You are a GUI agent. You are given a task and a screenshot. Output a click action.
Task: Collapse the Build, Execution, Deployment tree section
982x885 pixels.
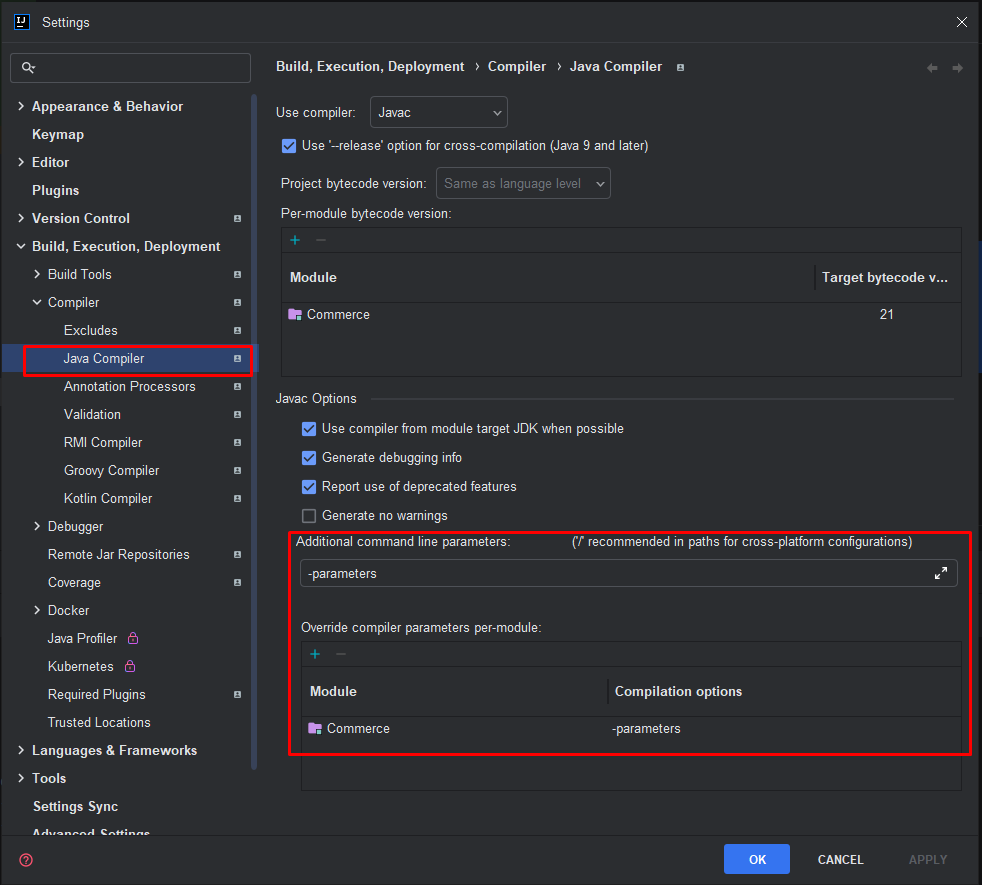tap(20, 246)
